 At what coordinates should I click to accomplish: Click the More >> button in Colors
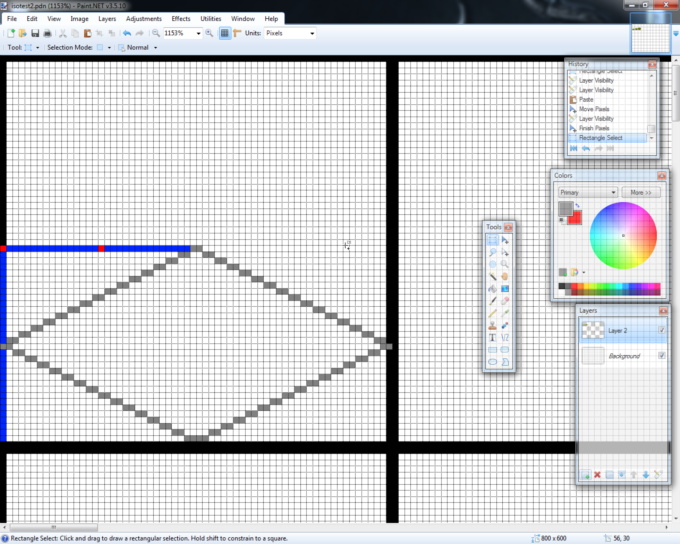[641, 192]
